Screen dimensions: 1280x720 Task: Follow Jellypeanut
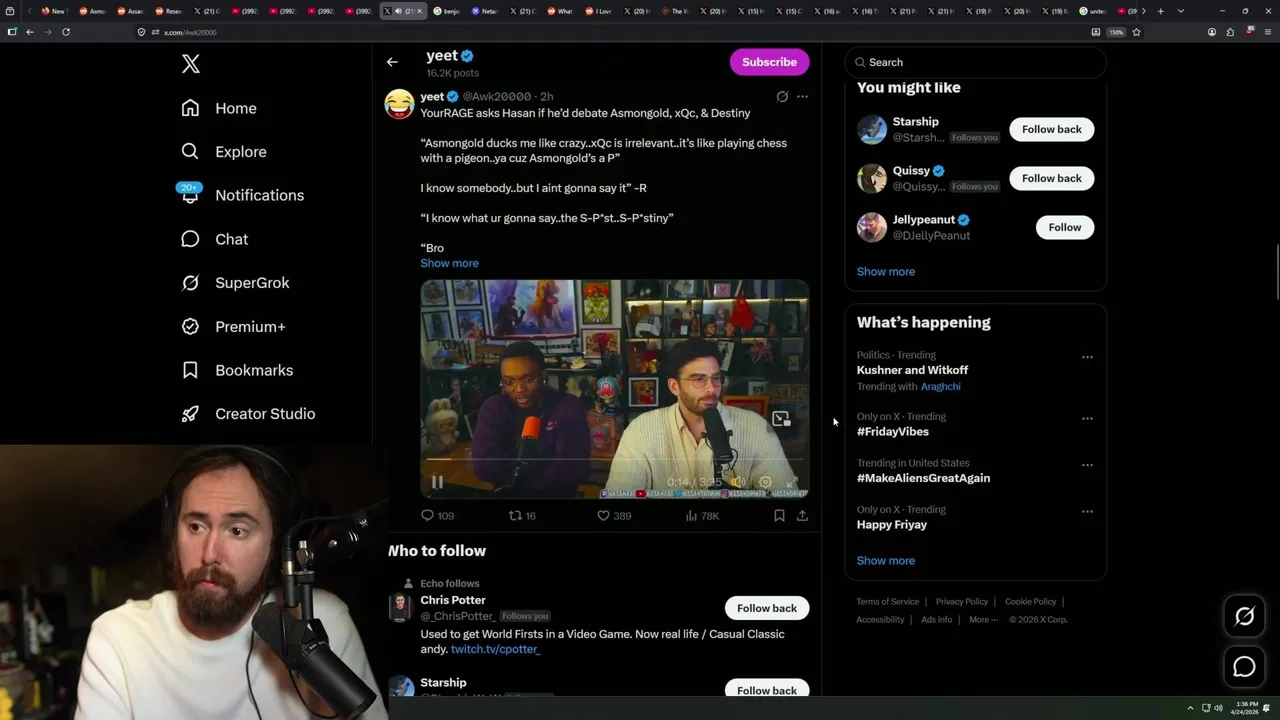click(1065, 227)
